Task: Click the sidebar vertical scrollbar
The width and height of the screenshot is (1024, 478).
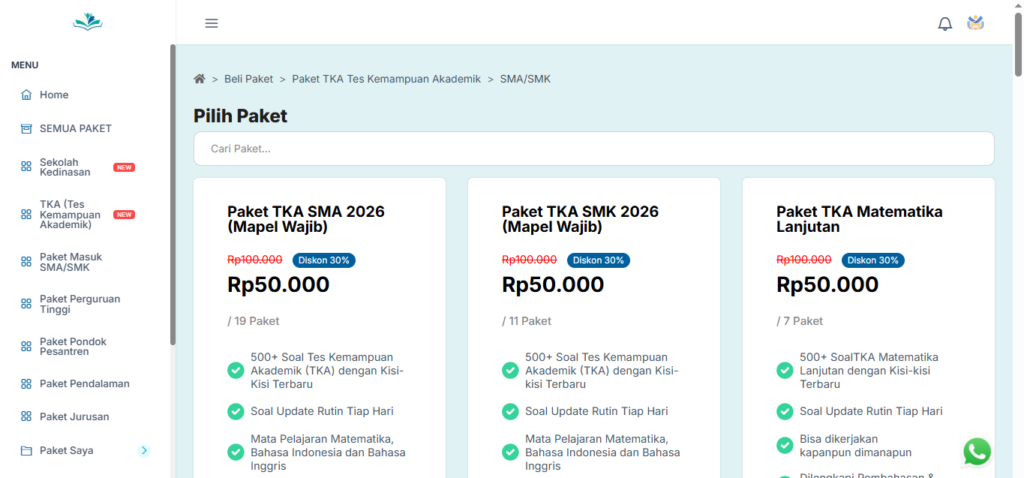Action: coord(173,195)
